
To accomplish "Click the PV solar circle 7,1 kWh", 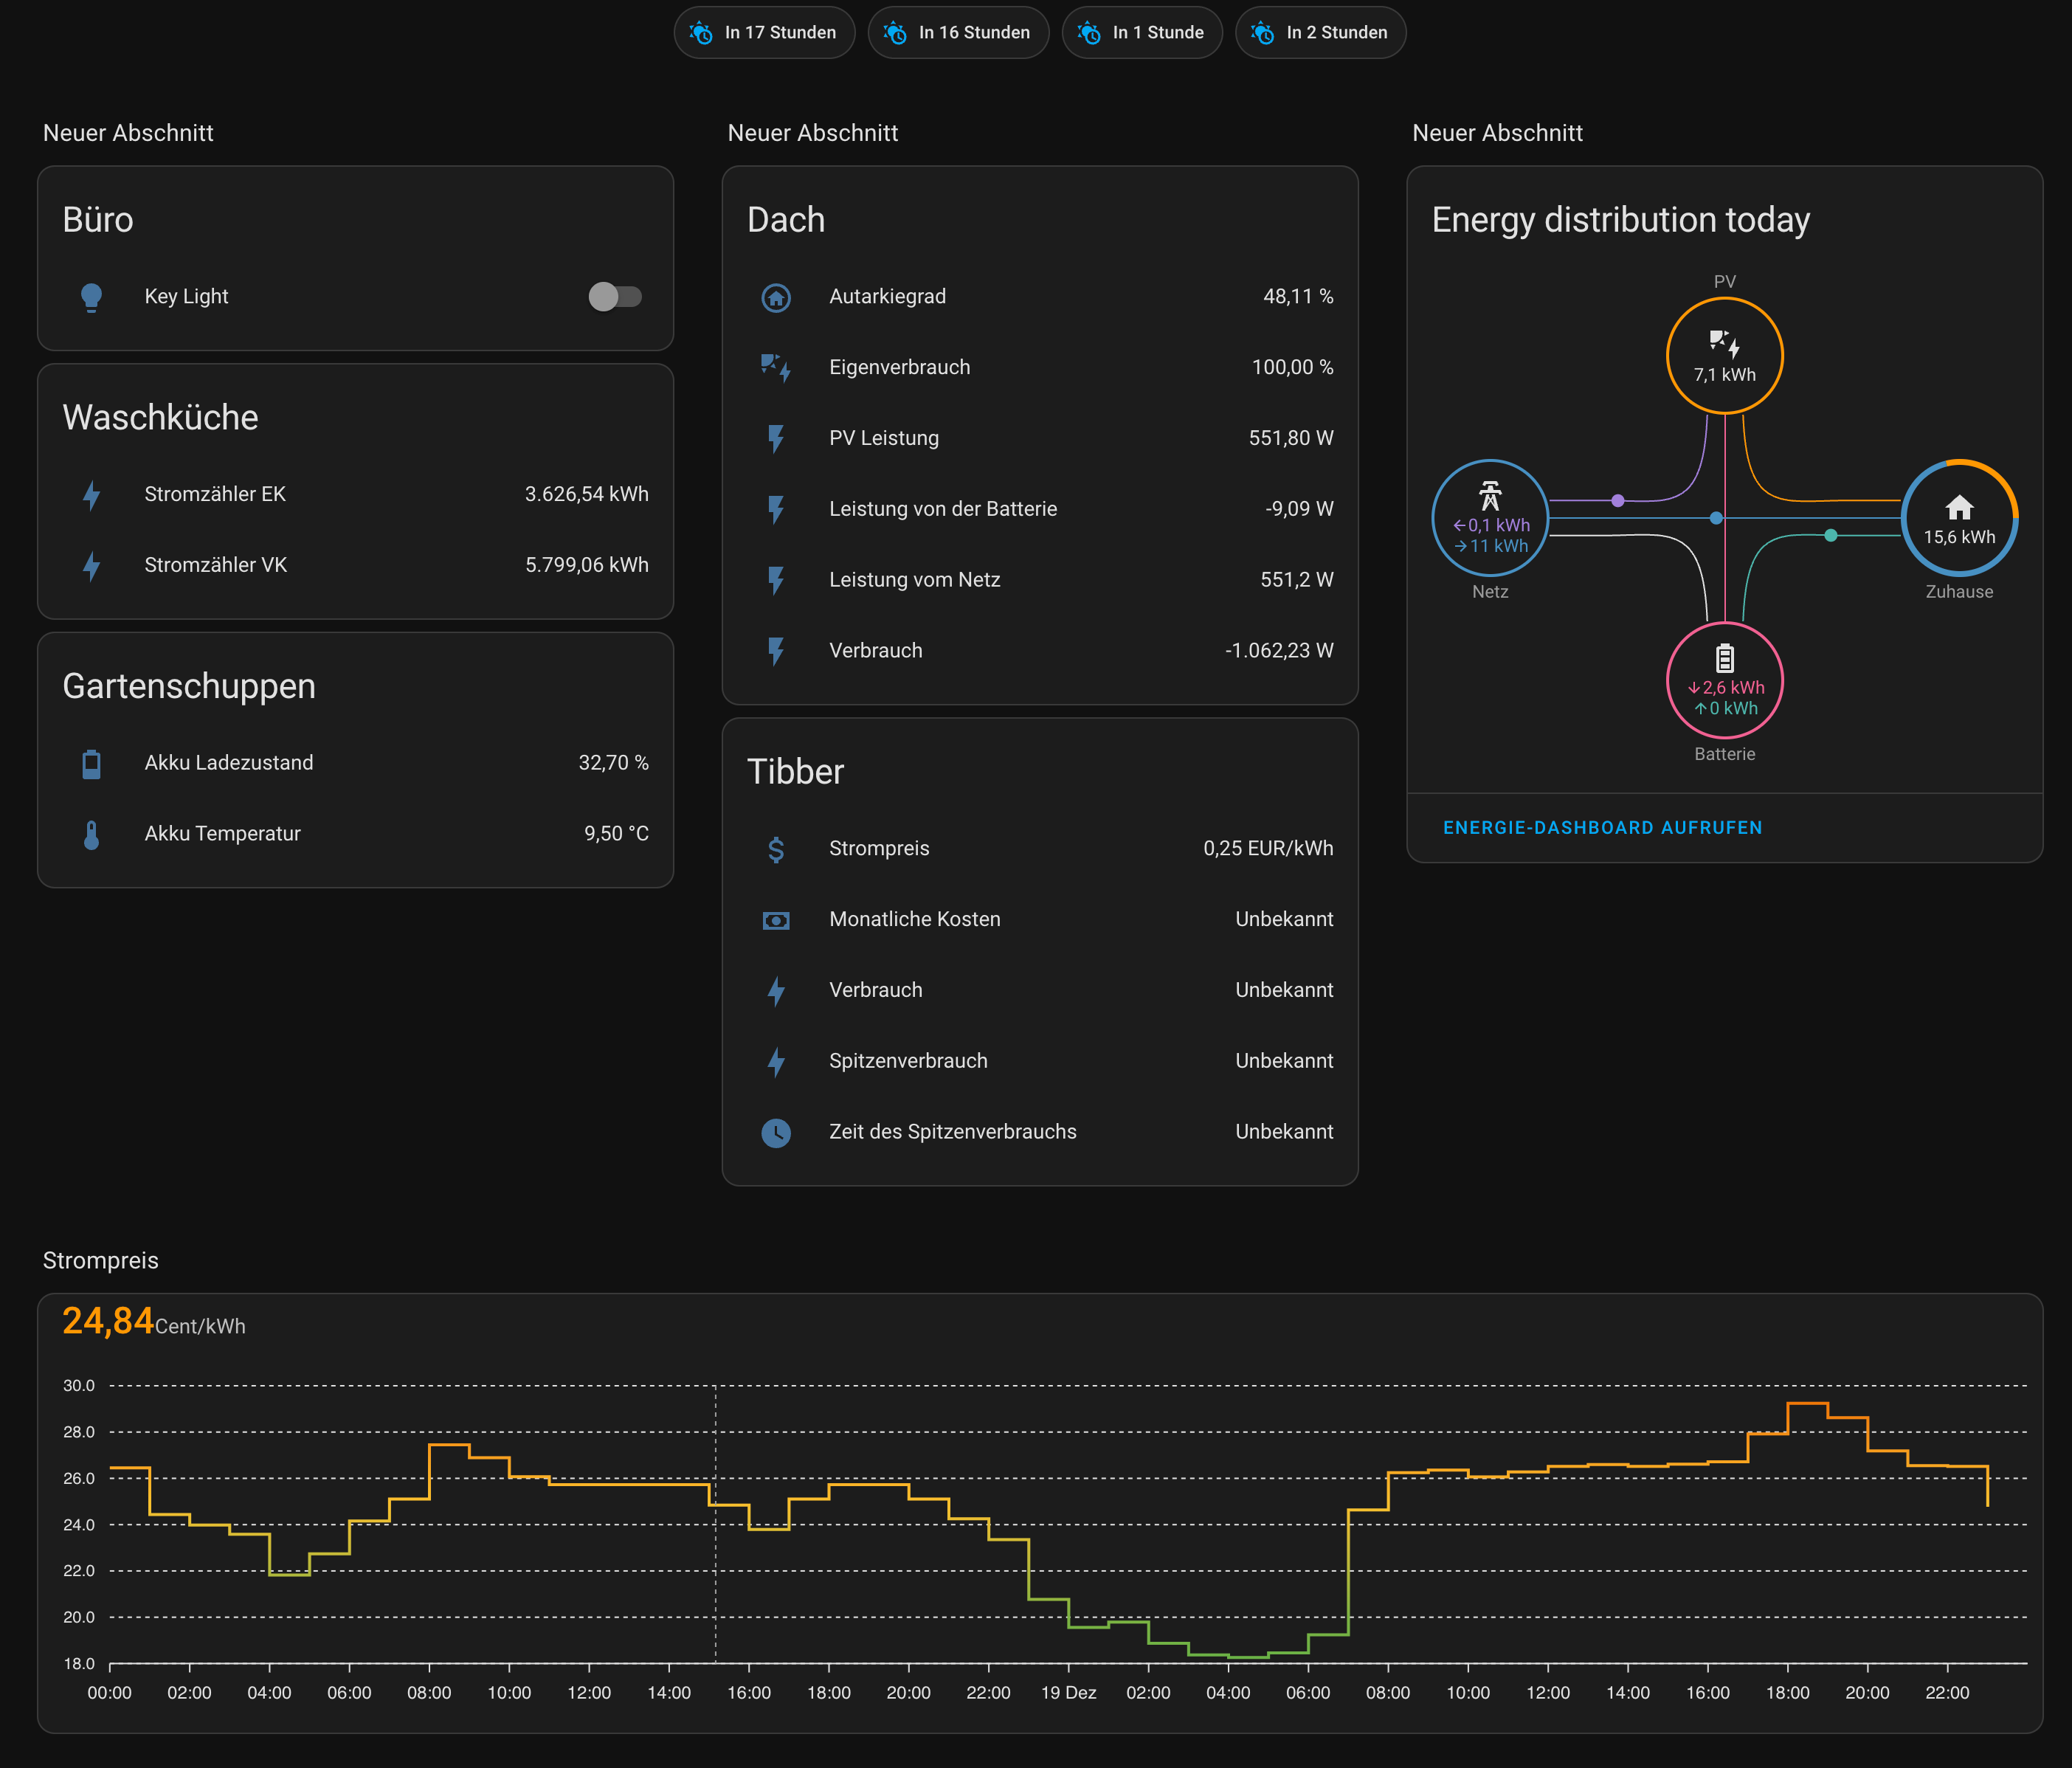I will tap(1725, 356).
